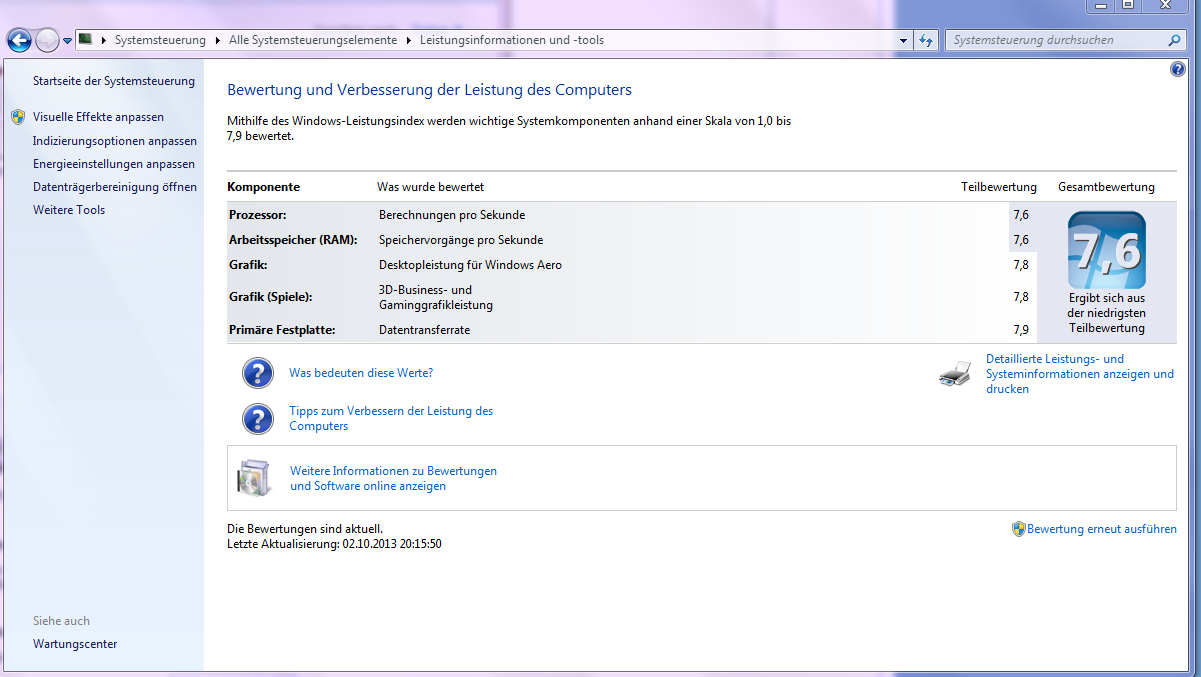The height and width of the screenshot is (677, 1201).
Task: Open Tipps zum Verbessern der Leistung link
Action: point(391,418)
